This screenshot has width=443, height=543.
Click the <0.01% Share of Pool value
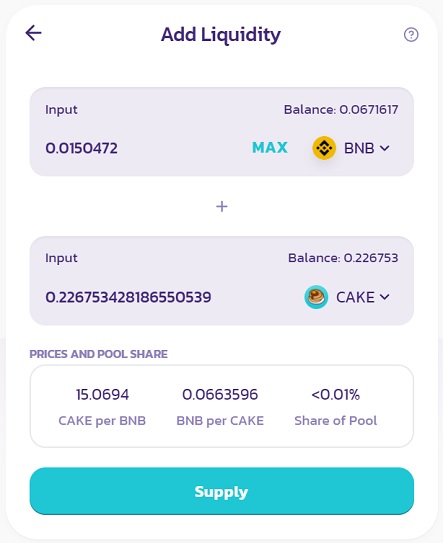[335, 394]
